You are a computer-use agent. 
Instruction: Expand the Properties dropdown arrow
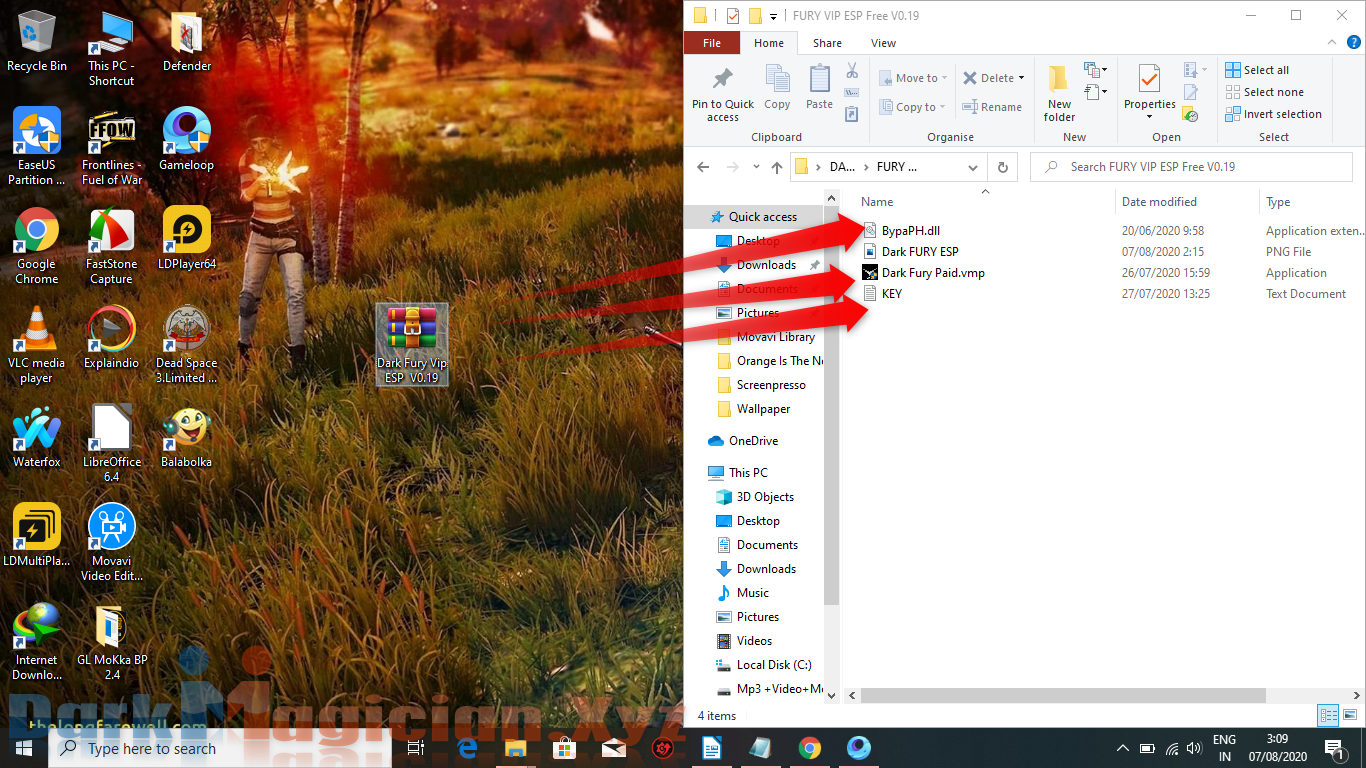pyautogui.click(x=1150, y=117)
